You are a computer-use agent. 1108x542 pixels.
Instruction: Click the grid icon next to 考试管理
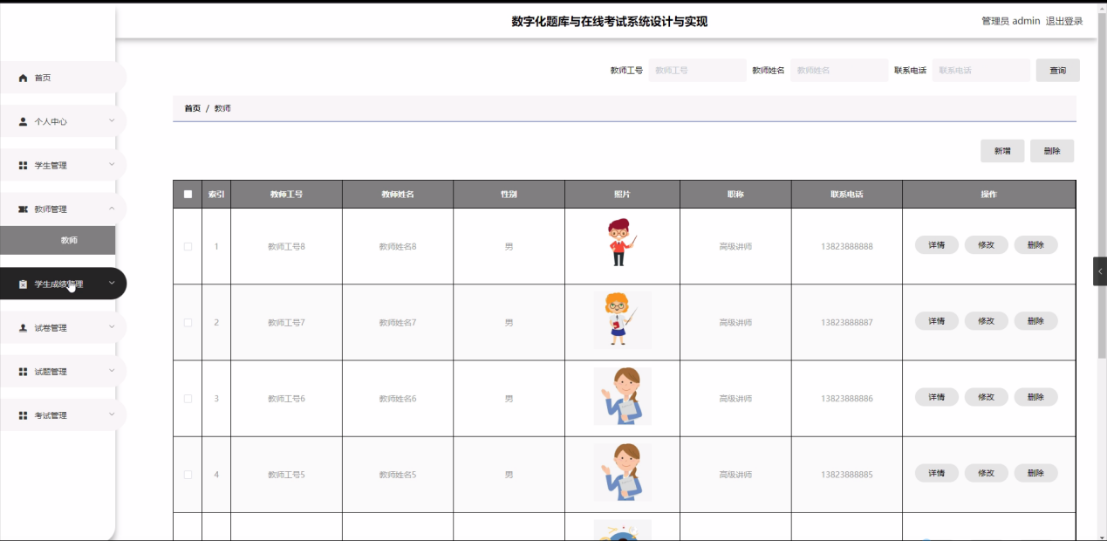pyautogui.click(x=23, y=416)
